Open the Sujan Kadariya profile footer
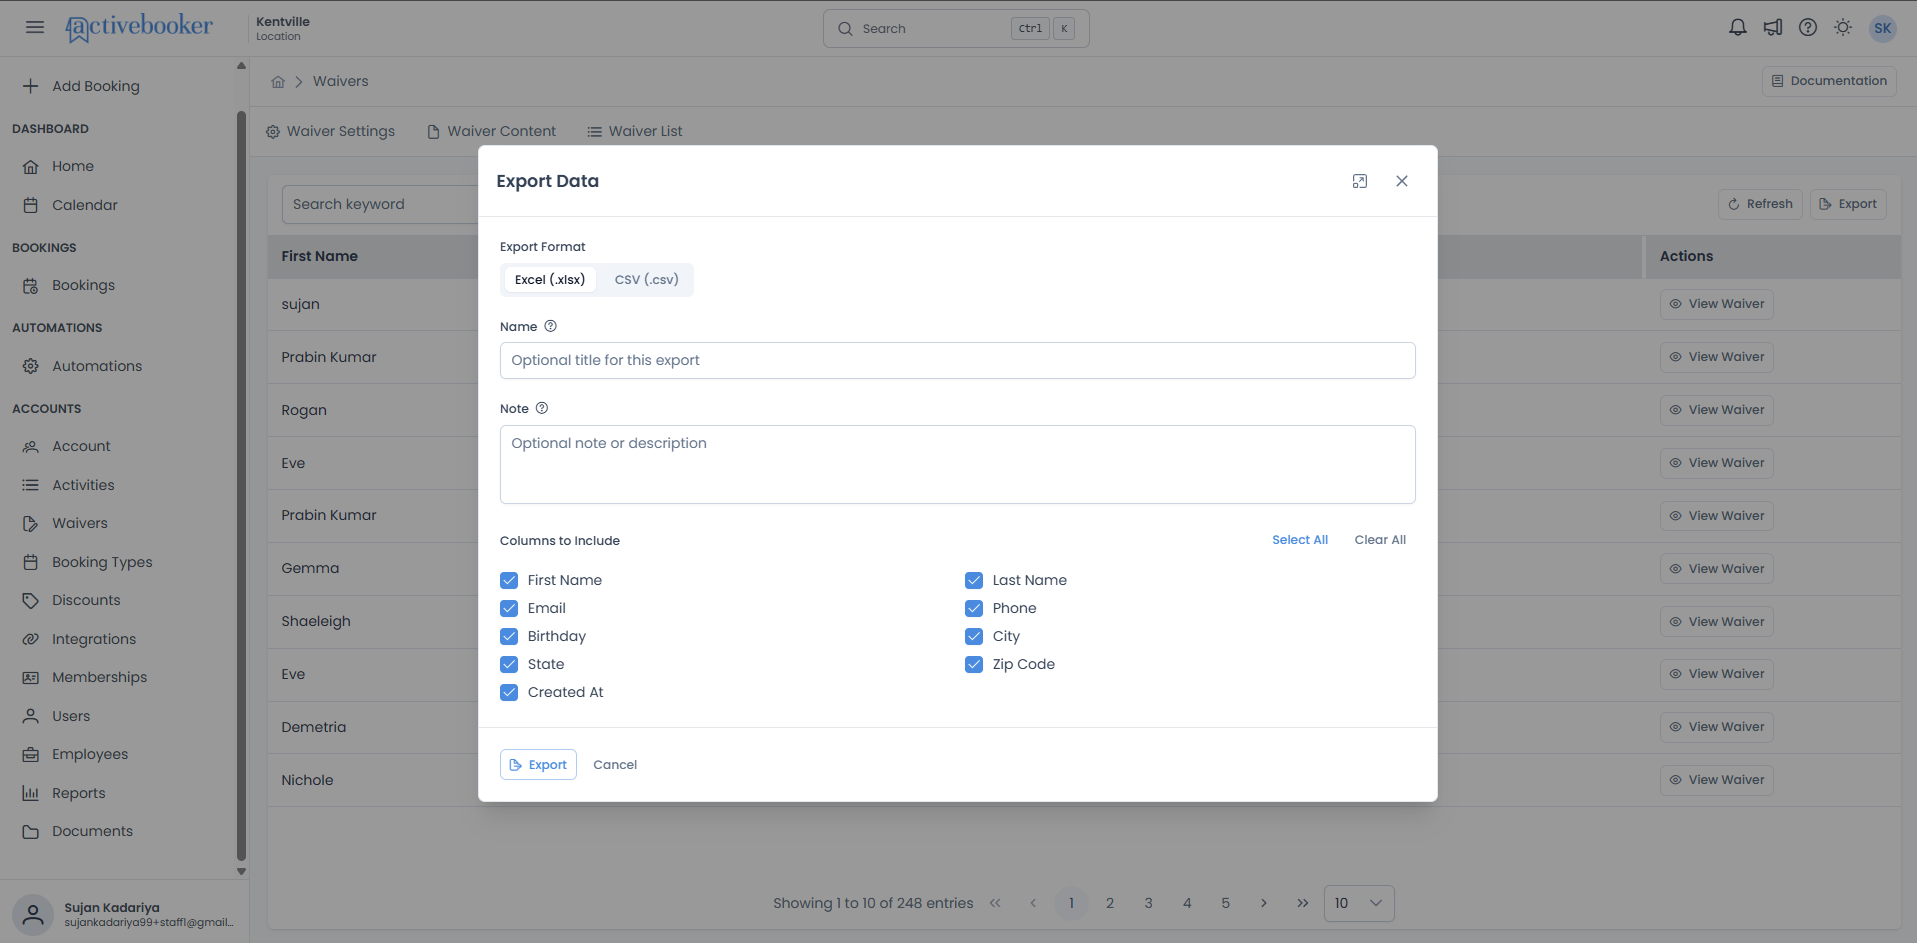 point(124,914)
